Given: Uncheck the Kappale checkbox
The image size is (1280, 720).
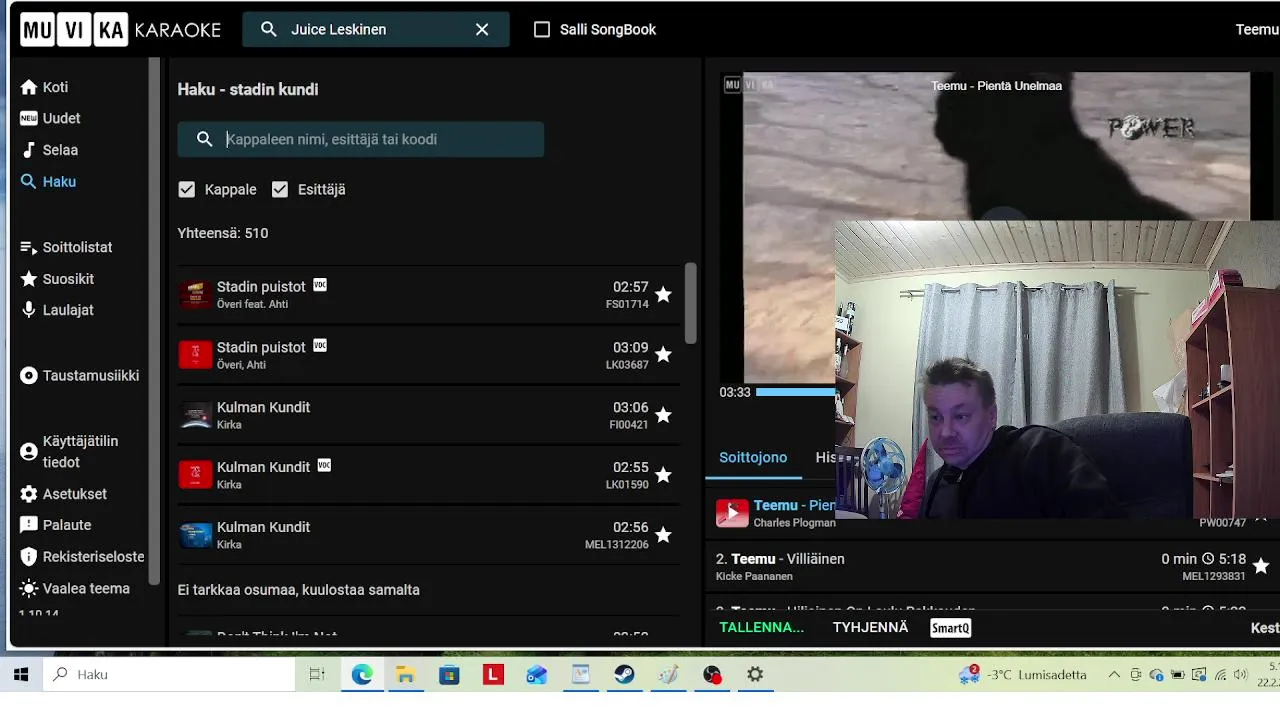Looking at the screenshot, I should (x=187, y=189).
